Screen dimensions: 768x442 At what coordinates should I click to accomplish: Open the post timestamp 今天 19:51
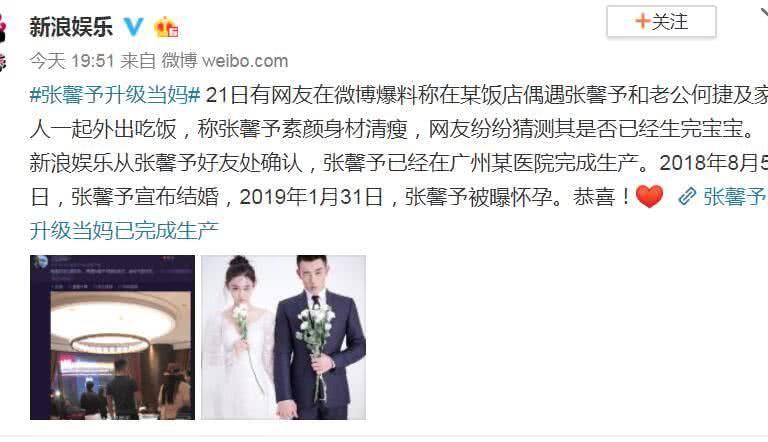(x=72, y=61)
